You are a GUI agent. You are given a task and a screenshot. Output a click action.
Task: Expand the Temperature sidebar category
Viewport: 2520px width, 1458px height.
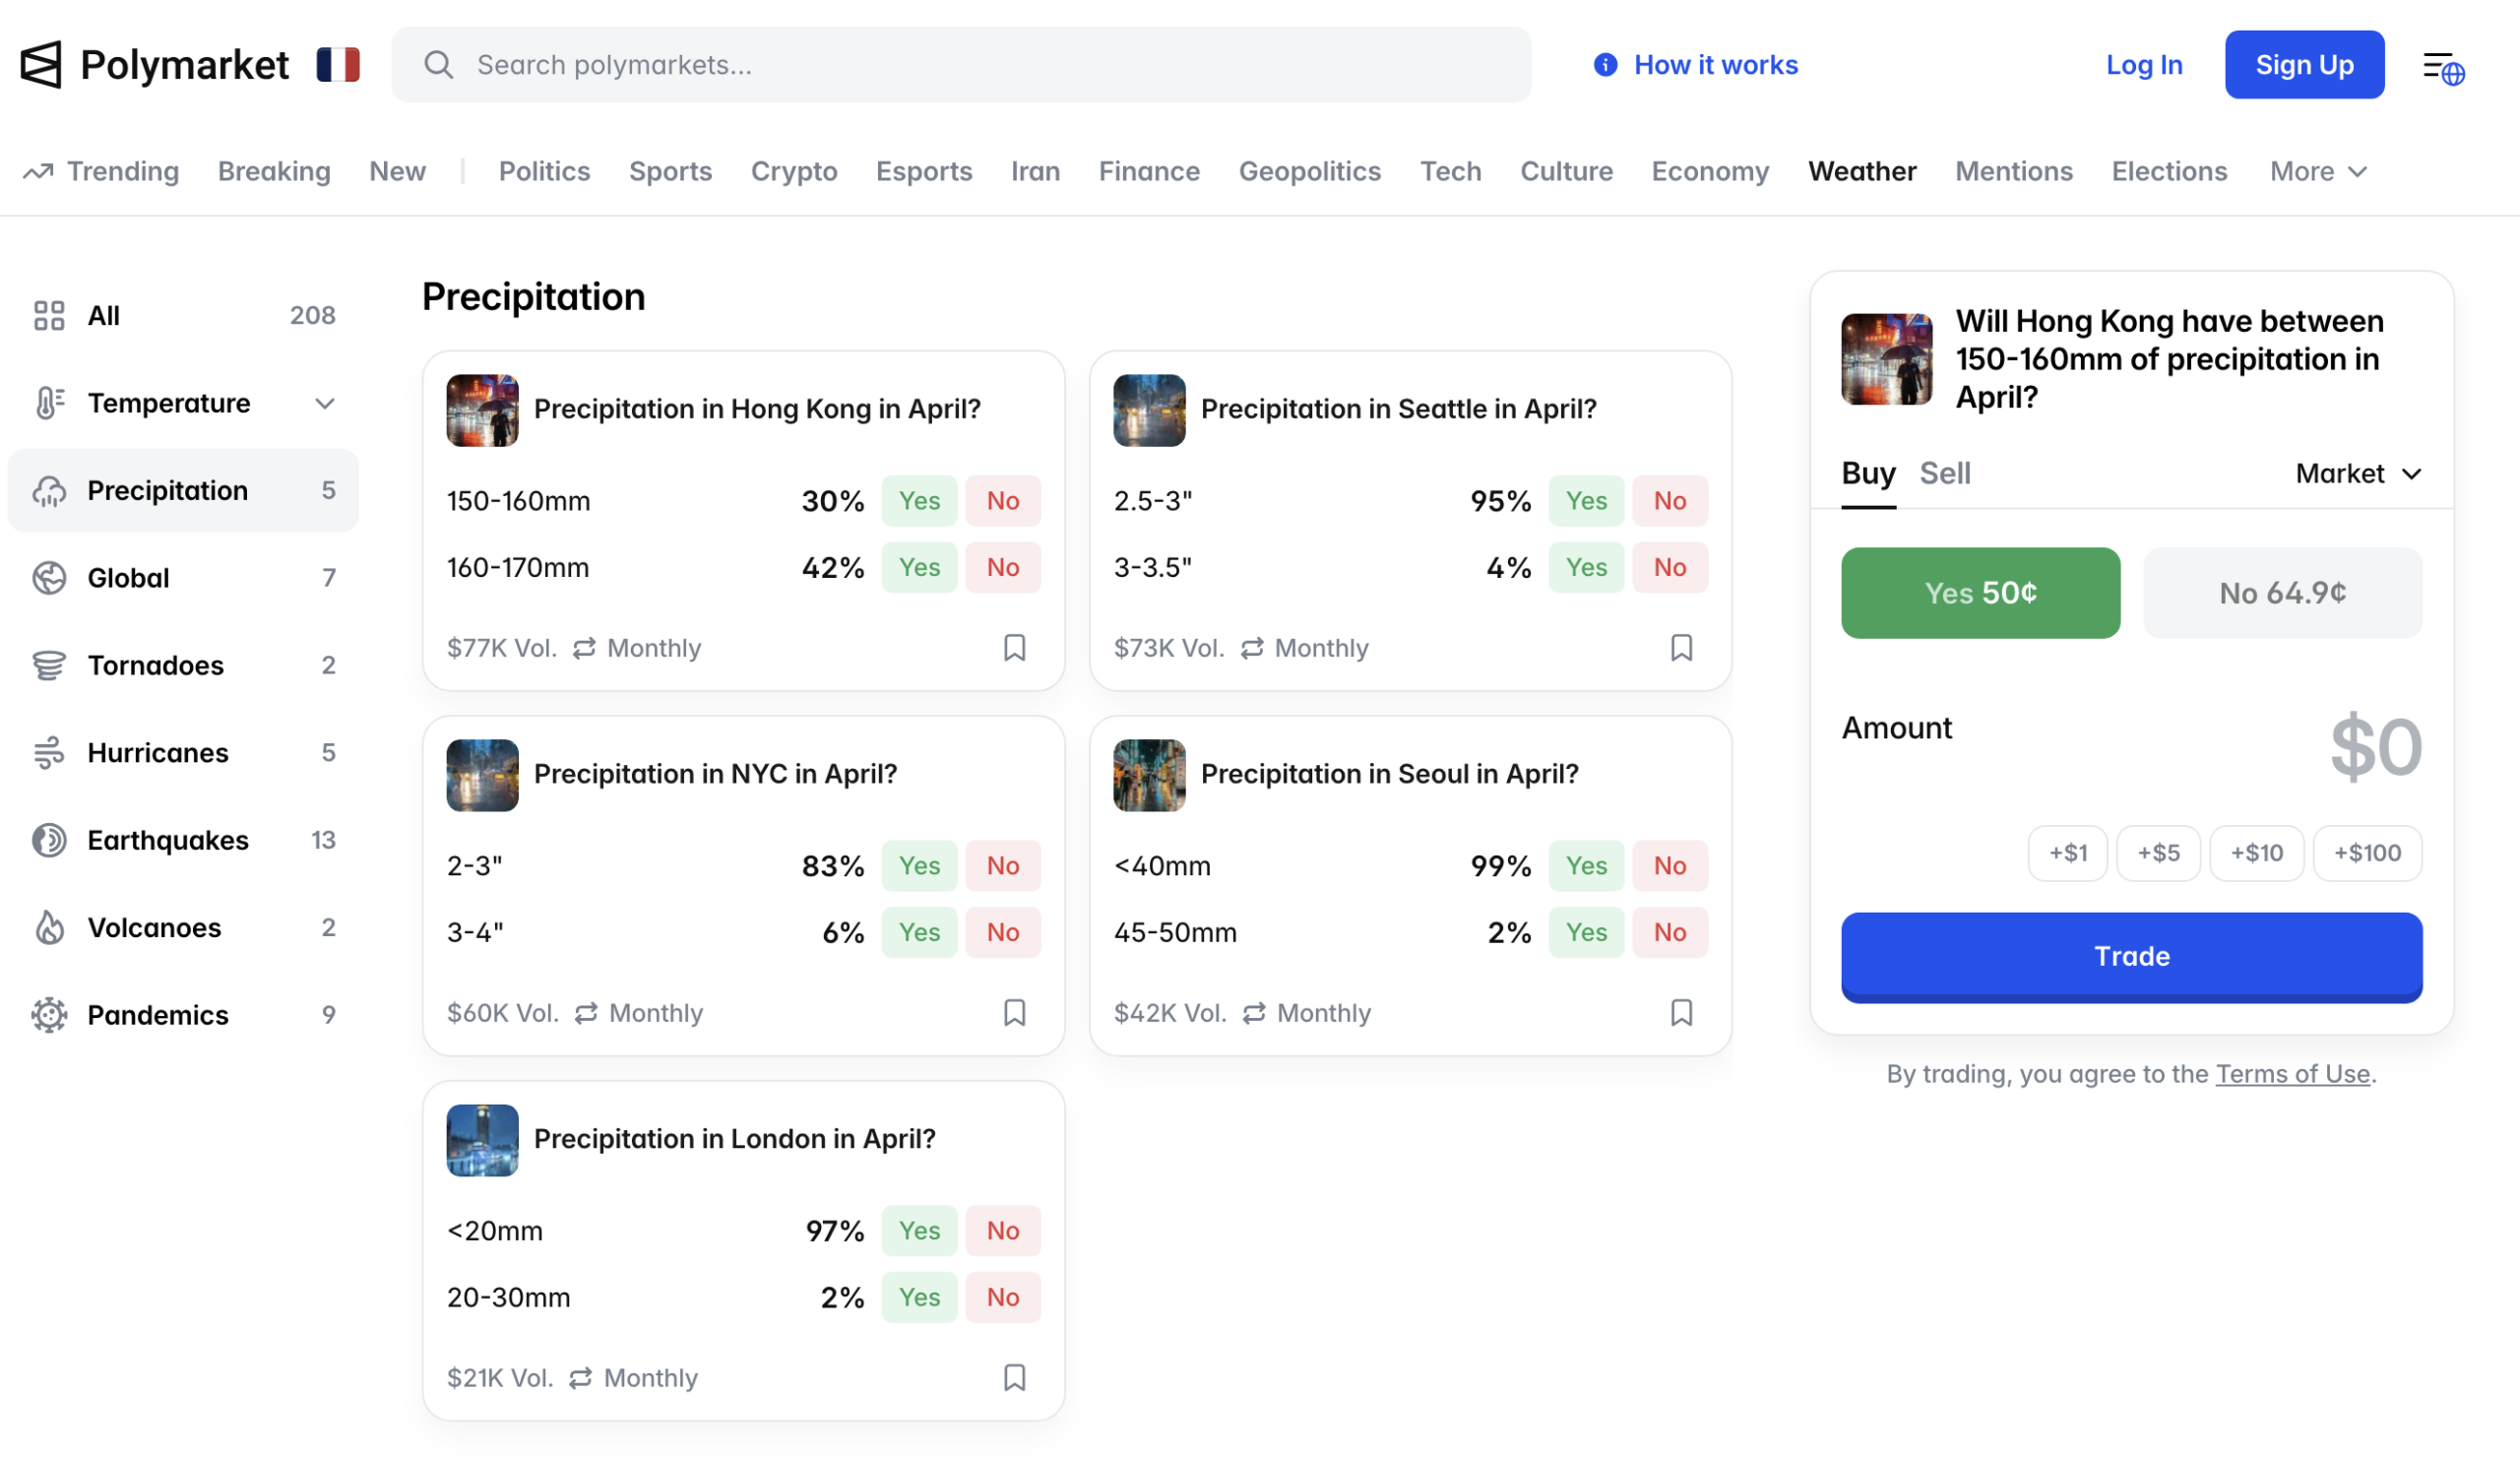coord(324,403)
